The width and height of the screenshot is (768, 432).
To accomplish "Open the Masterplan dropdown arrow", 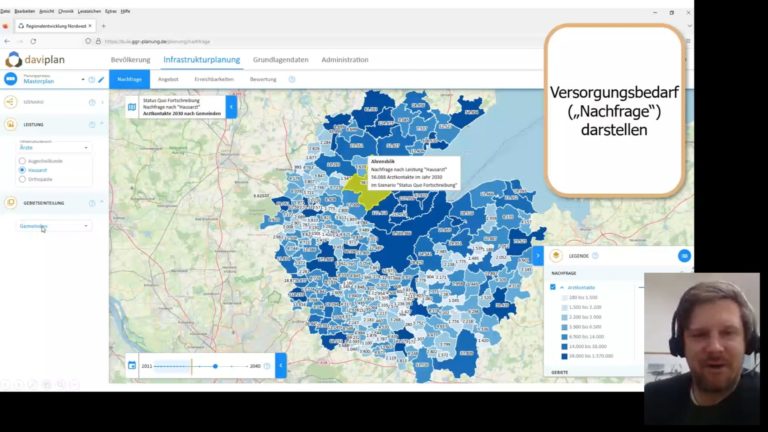I will point(83,79).
